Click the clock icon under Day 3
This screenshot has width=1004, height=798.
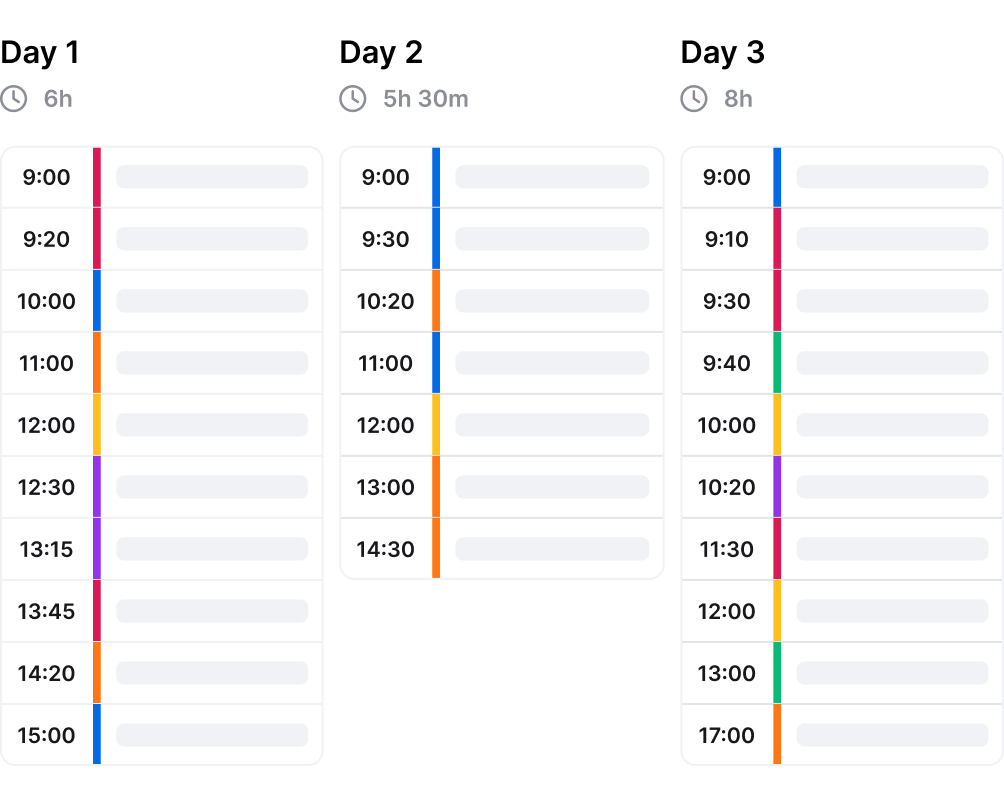point(694,99)
